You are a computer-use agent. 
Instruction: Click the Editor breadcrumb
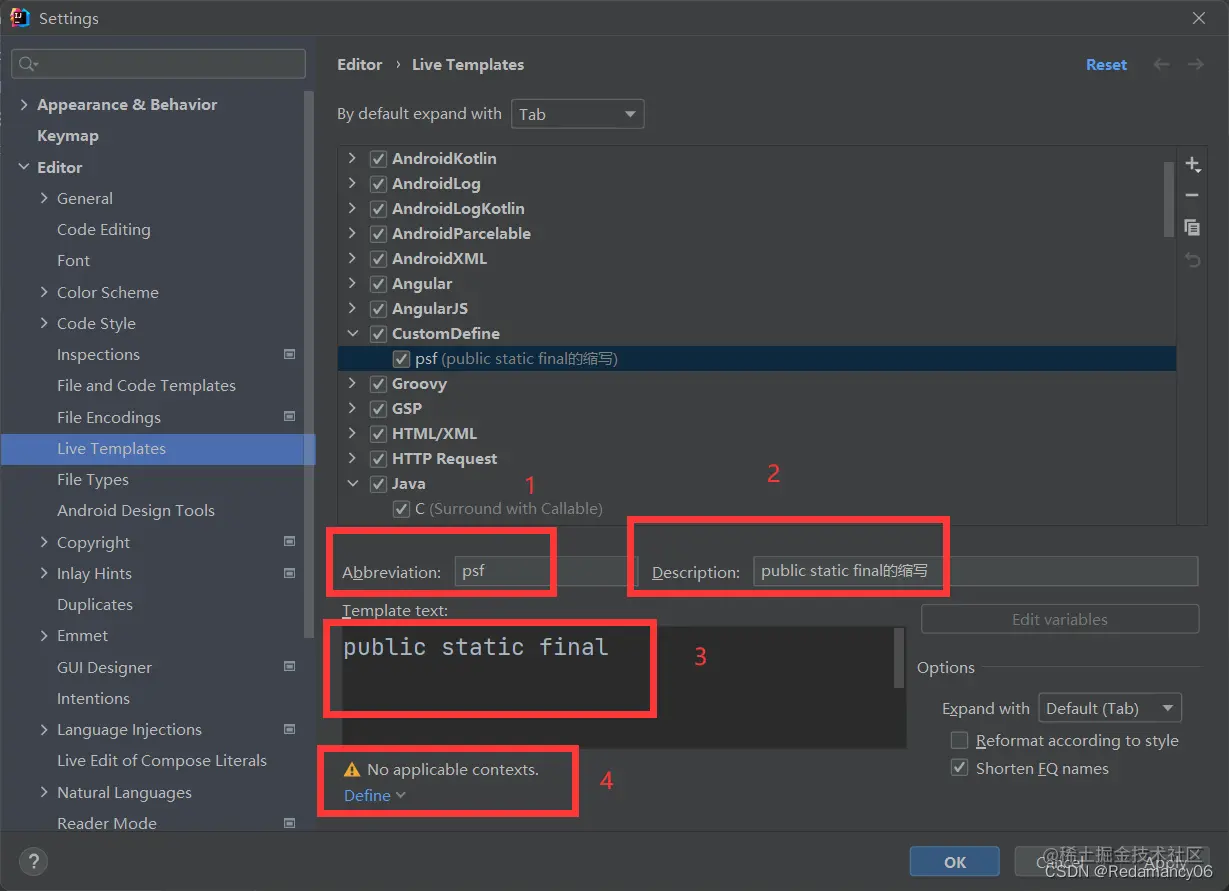pos(360,64)
